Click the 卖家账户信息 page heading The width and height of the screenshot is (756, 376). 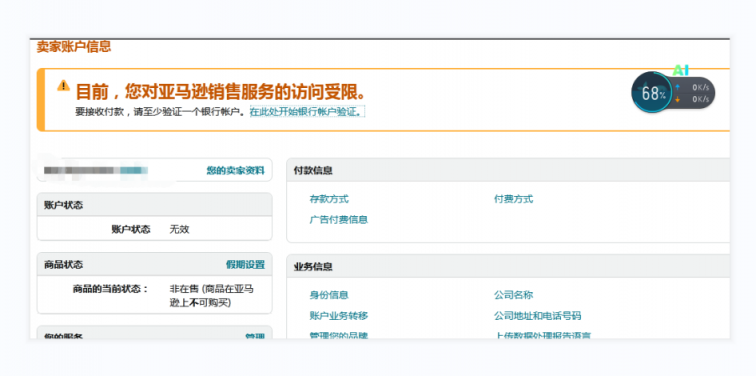tap(74, 47)
